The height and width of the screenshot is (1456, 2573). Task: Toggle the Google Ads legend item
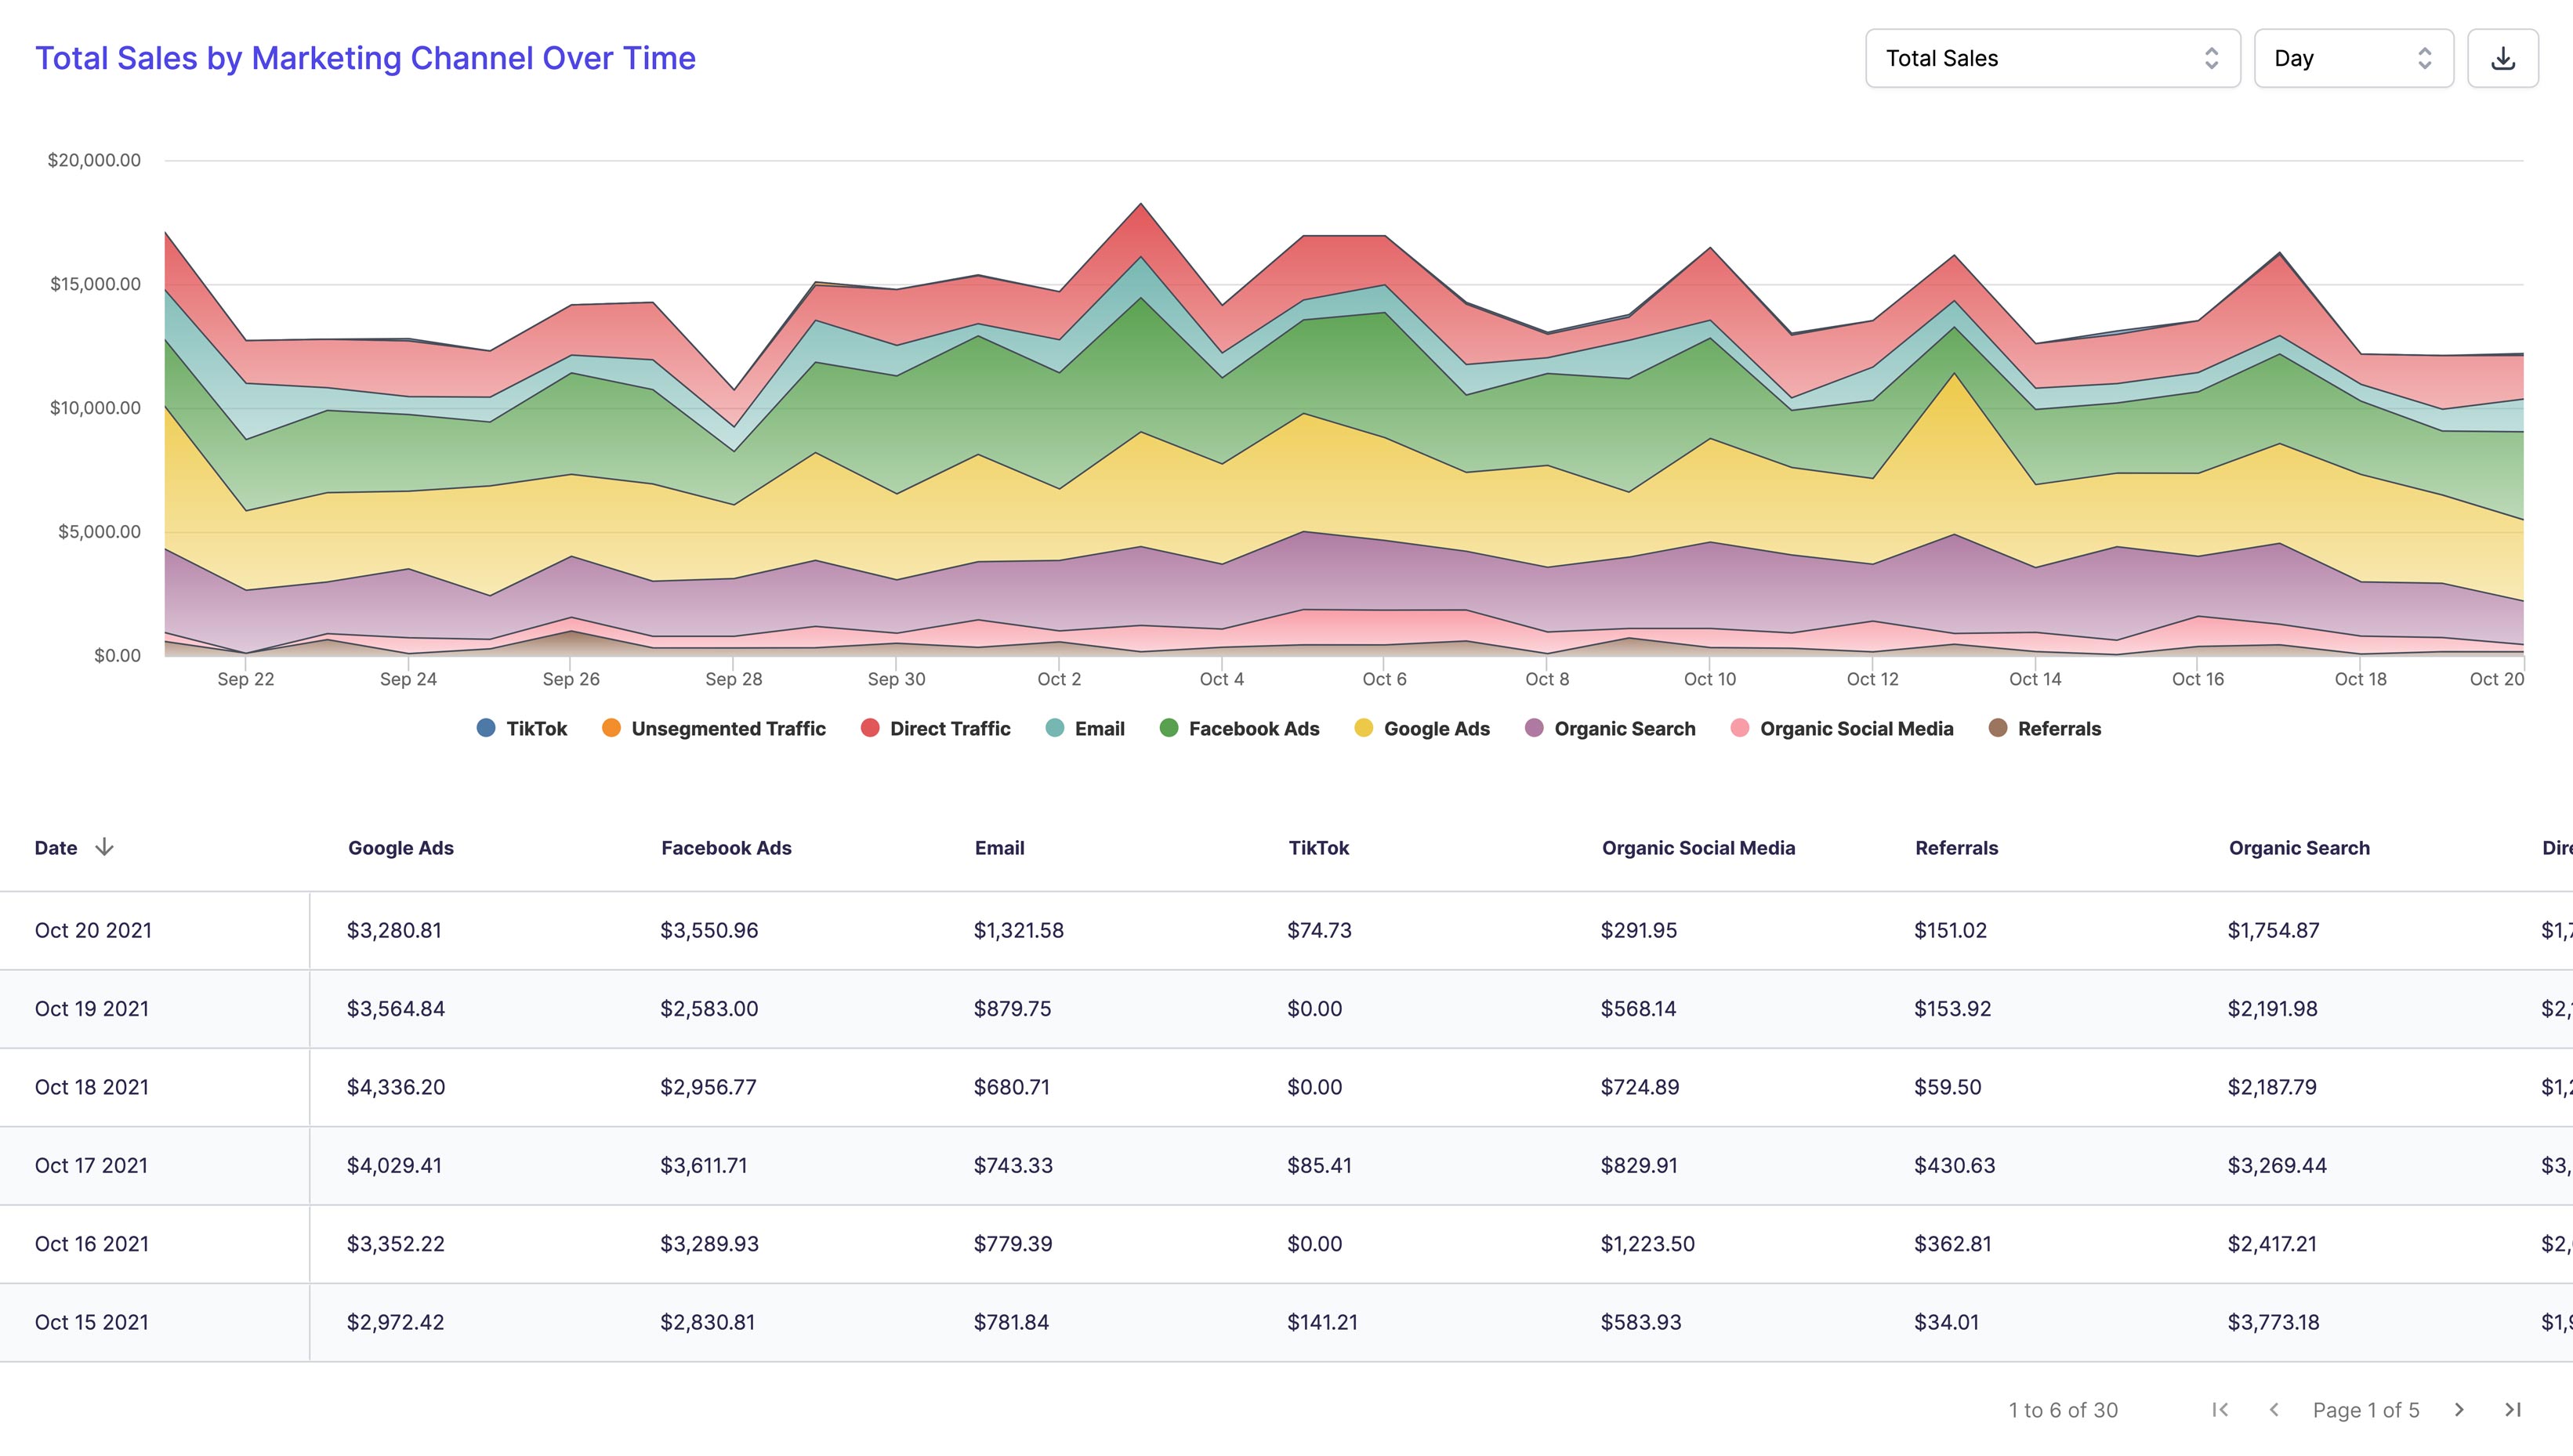(x=1421, y=728)
